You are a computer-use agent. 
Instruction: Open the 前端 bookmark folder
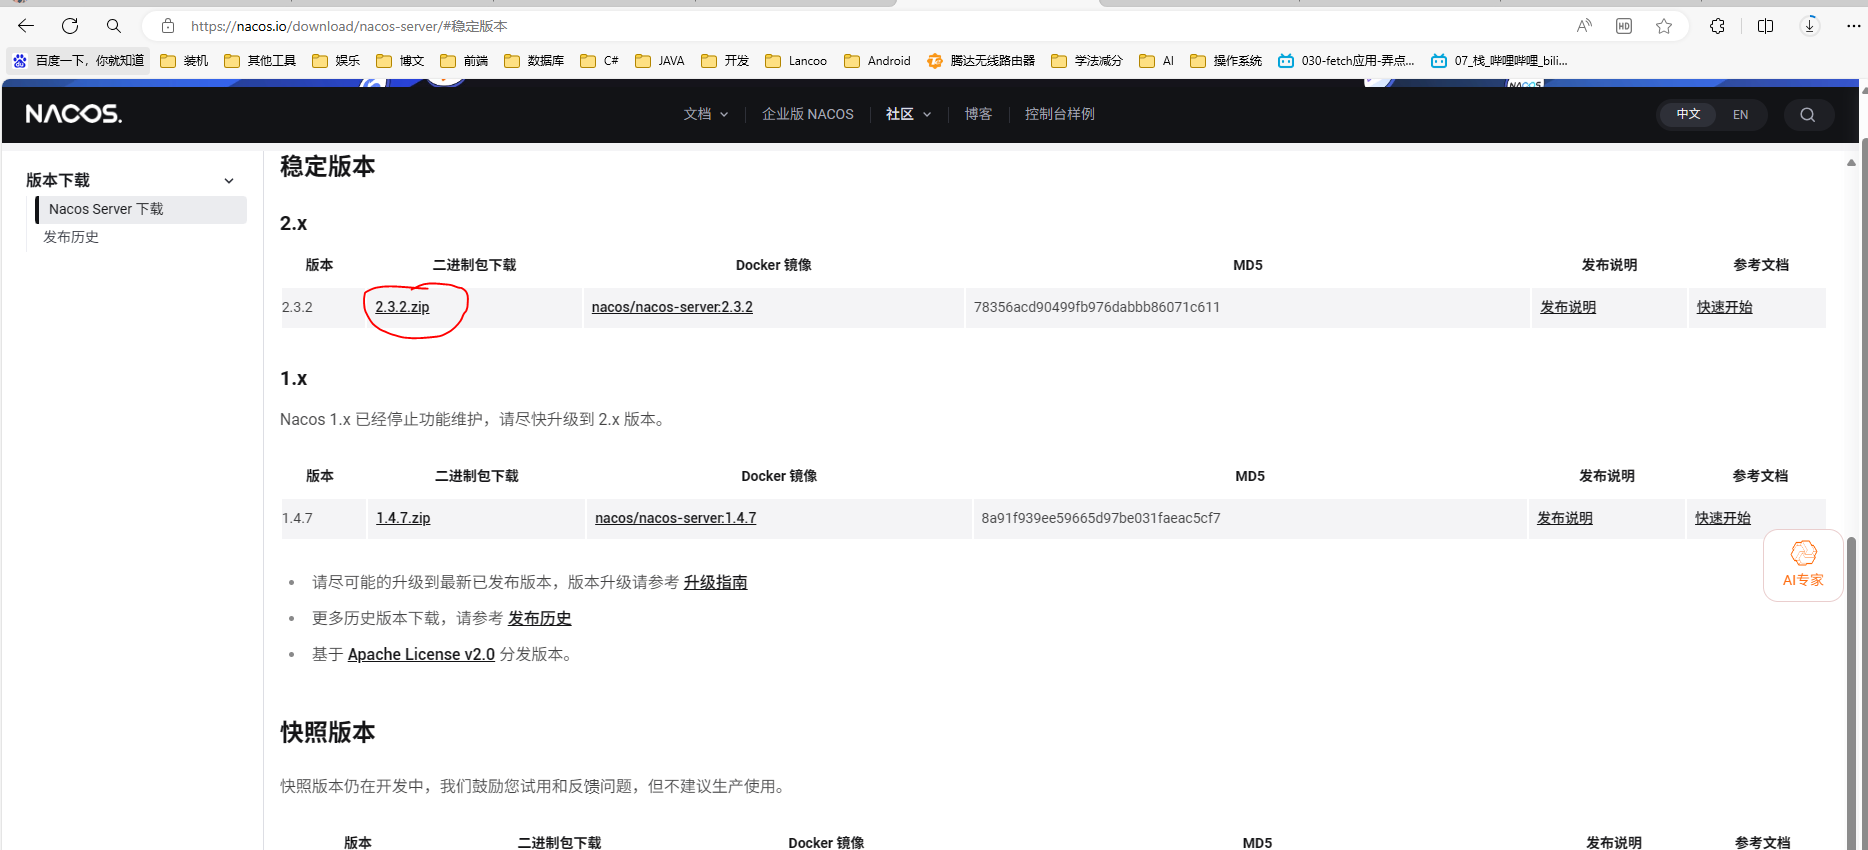465,61
